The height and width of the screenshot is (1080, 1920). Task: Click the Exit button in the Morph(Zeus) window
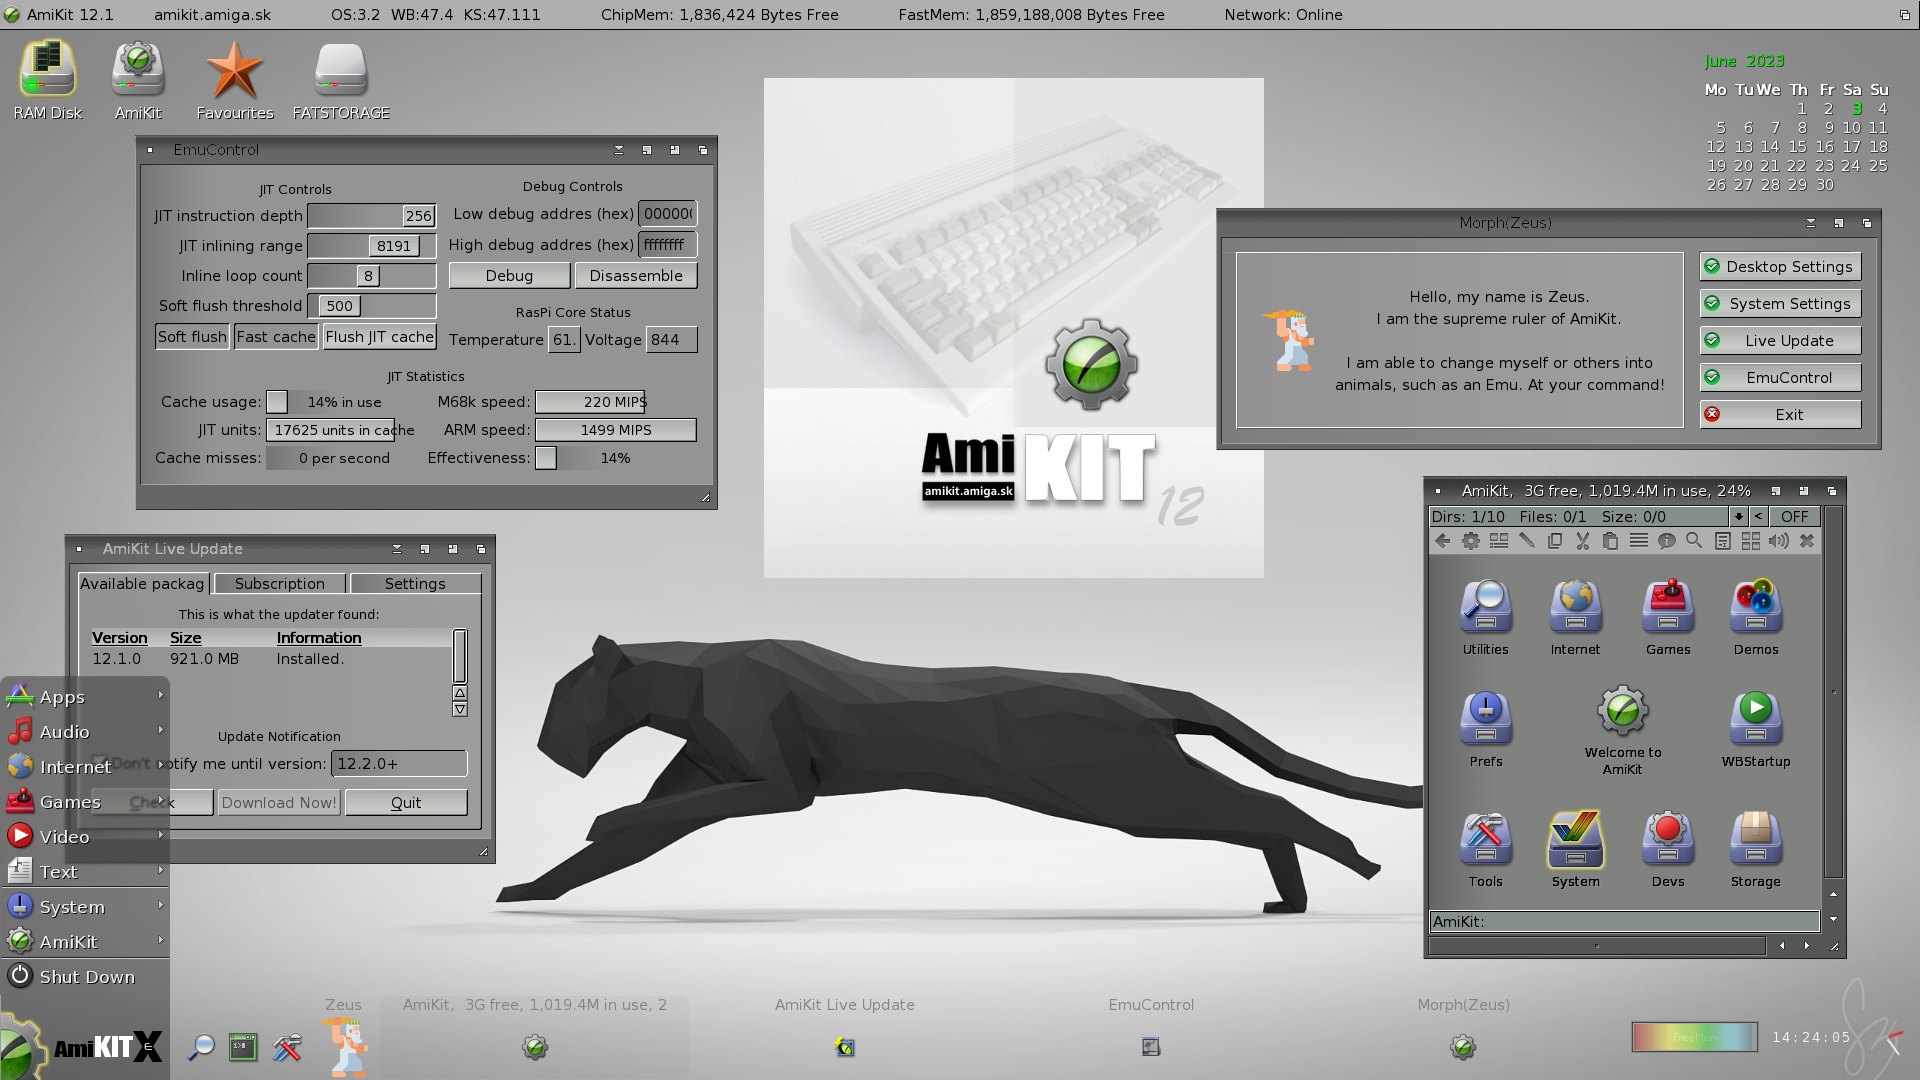pyautogui.click(x=1780, y=414)
